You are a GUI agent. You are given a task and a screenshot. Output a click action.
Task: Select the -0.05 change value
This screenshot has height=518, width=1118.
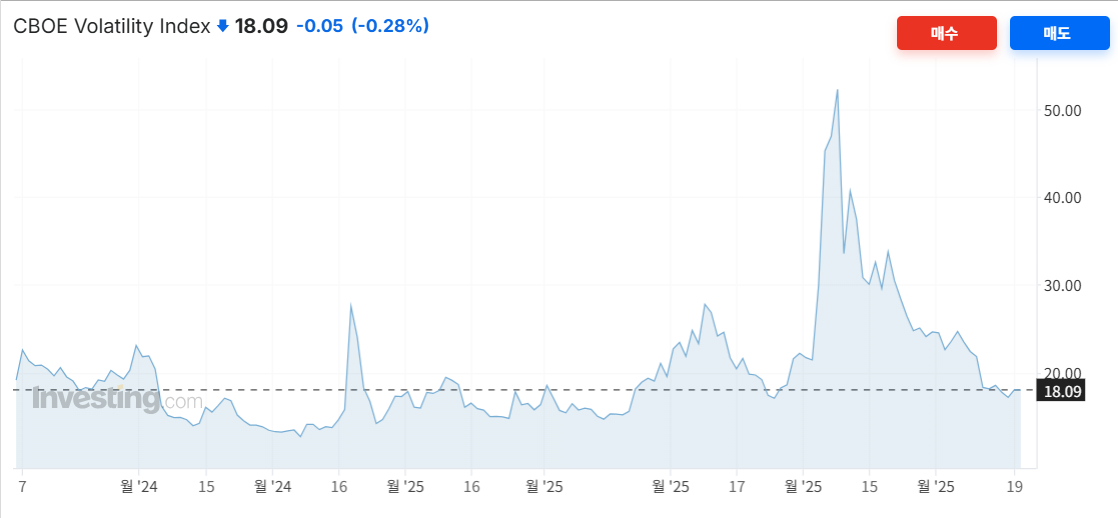tap(319, 26)
